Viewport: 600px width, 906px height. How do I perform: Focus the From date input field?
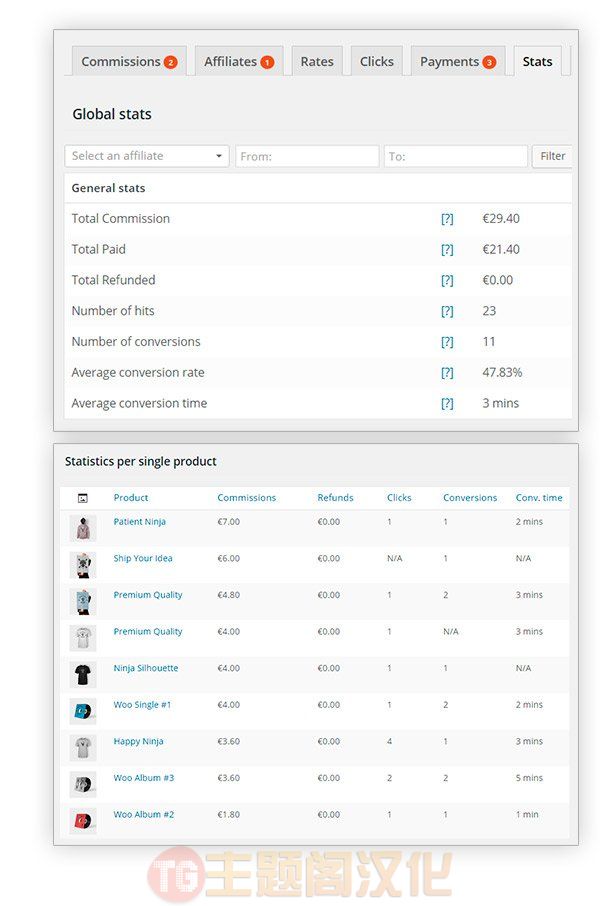(x=307, y=156)
